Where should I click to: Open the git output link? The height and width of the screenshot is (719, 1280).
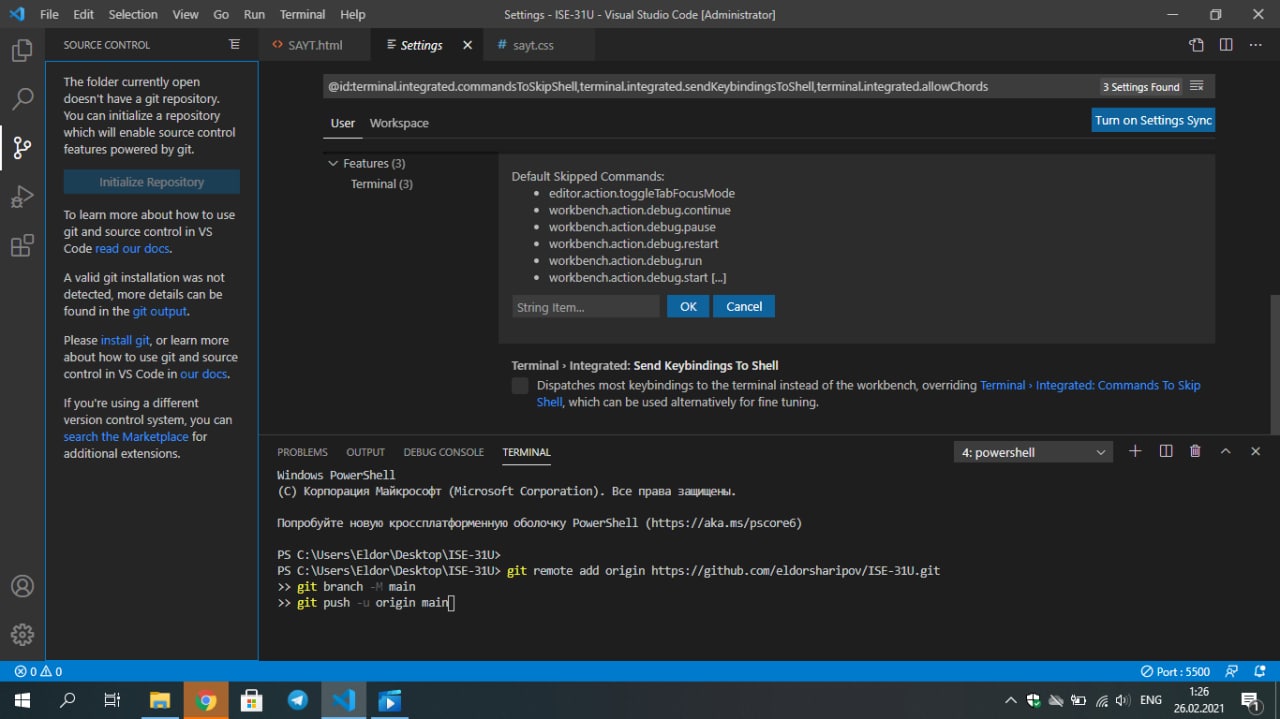160,311
